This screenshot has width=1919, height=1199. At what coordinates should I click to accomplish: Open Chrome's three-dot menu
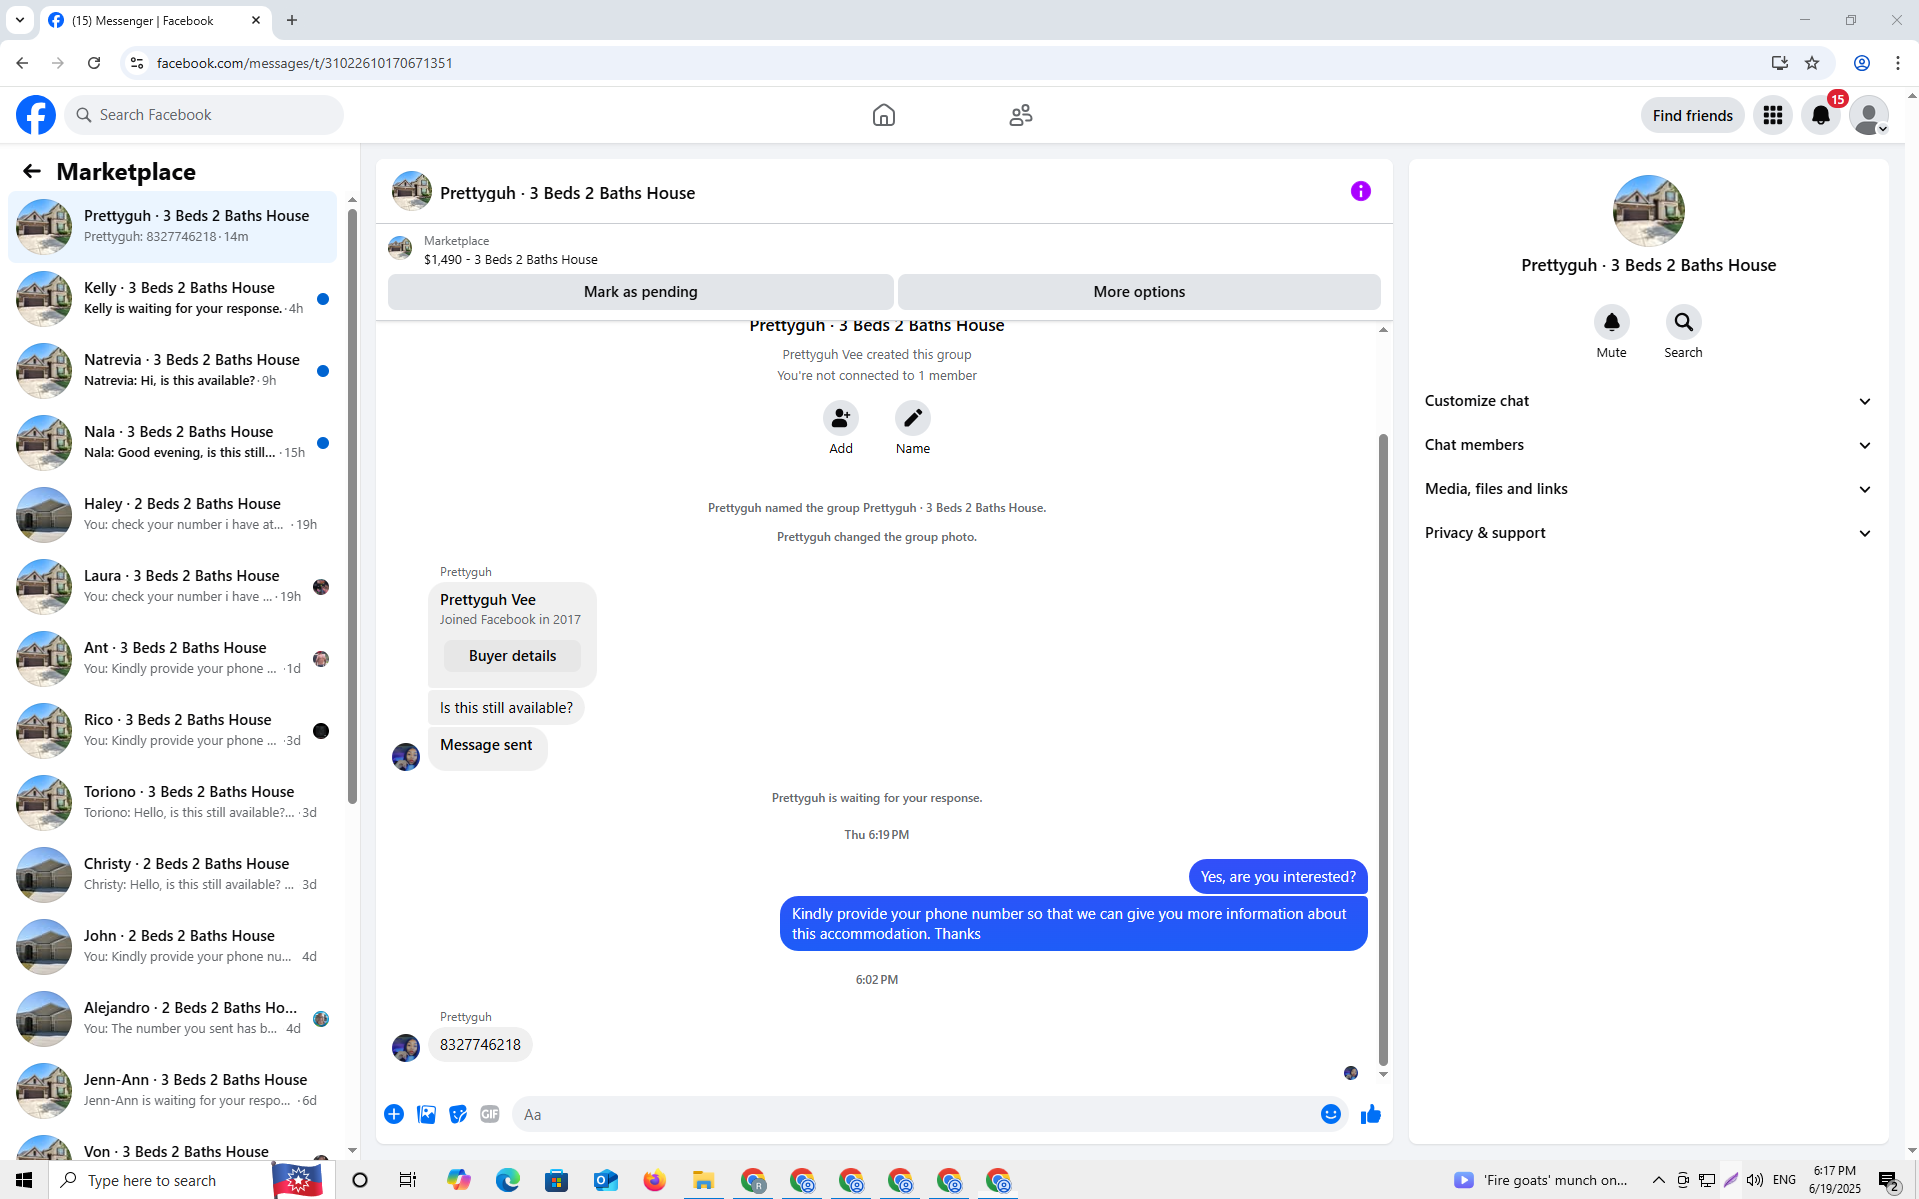[x=1897, y=63]
